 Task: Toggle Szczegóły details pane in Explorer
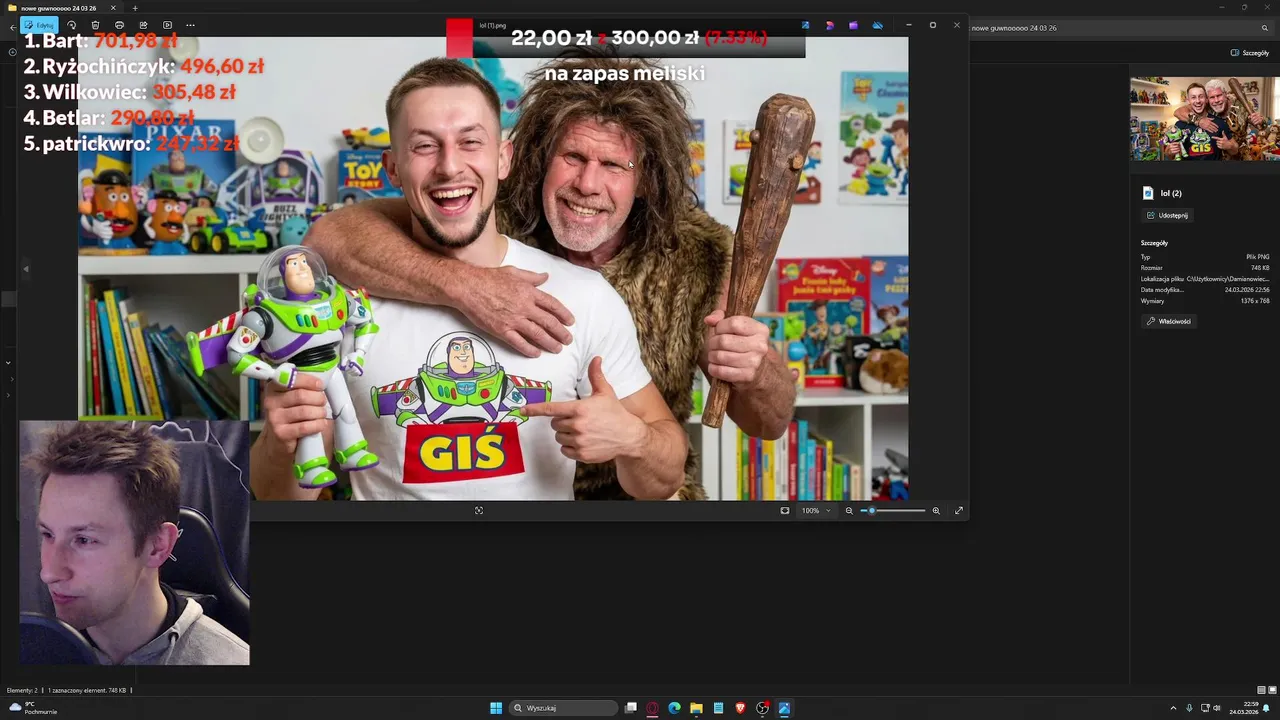coord(1250,53)
